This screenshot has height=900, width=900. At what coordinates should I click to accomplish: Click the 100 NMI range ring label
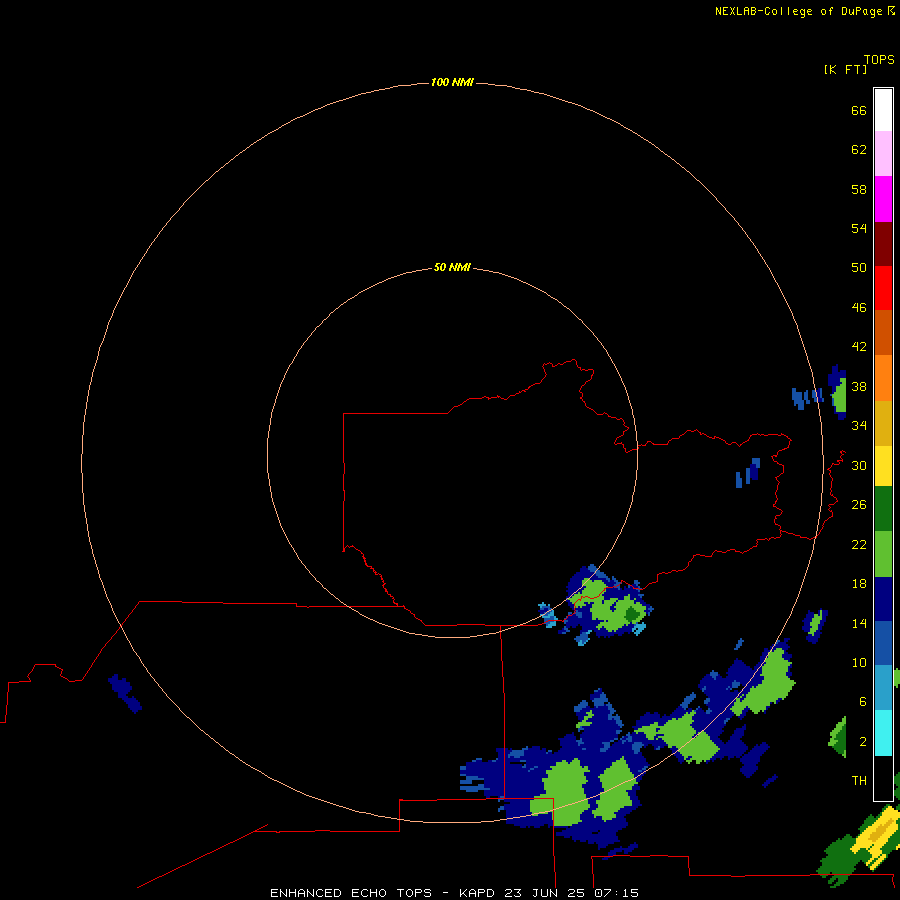coord(452,83)
